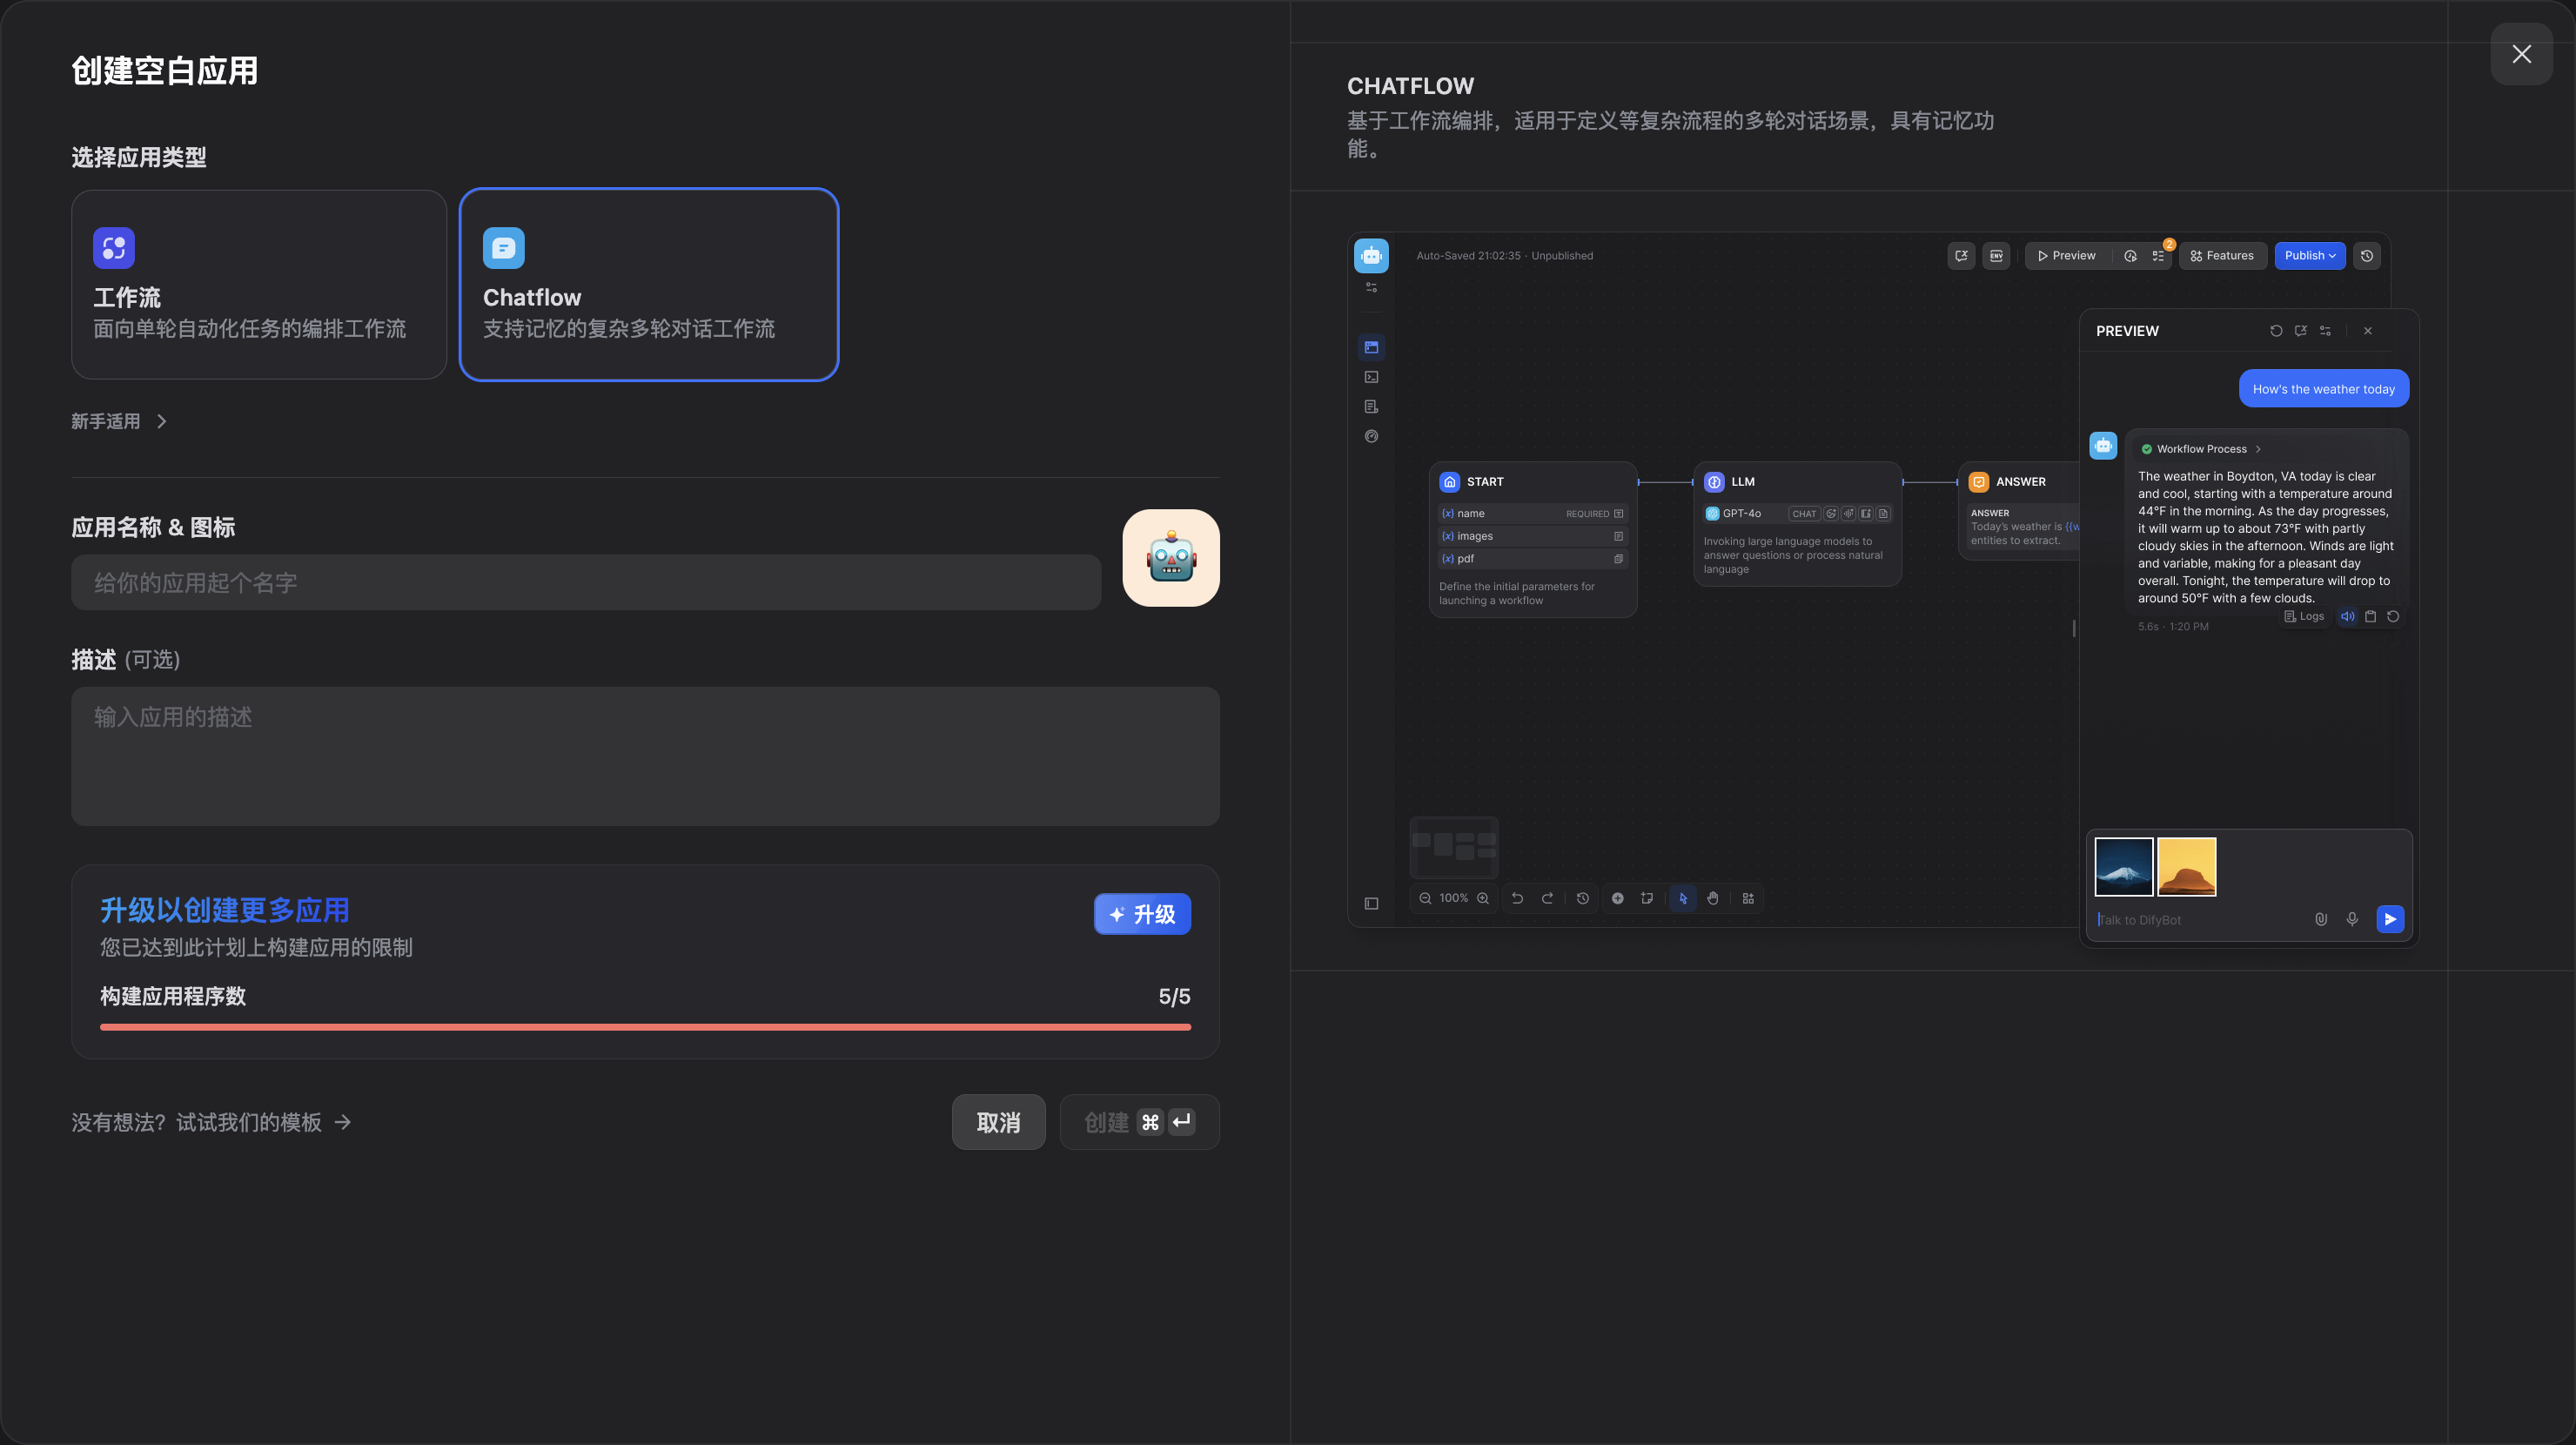
Task: Open the templates link 没有想法？试试我们的模板
Action: [x=211, y=1122]
